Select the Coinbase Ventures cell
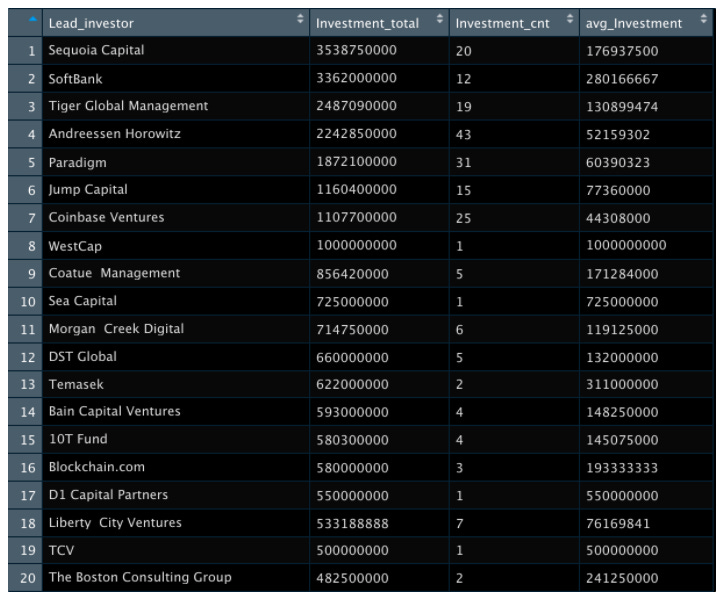Image resolution: width=725 pixels, height=600 pixels. [x=176, y=218]
